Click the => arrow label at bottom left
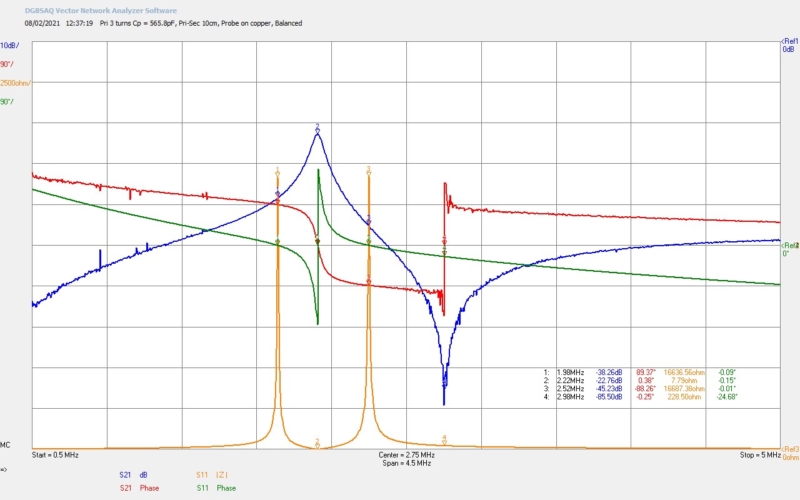The height and width of the screenshot is (500, 800). coord(4,469)
